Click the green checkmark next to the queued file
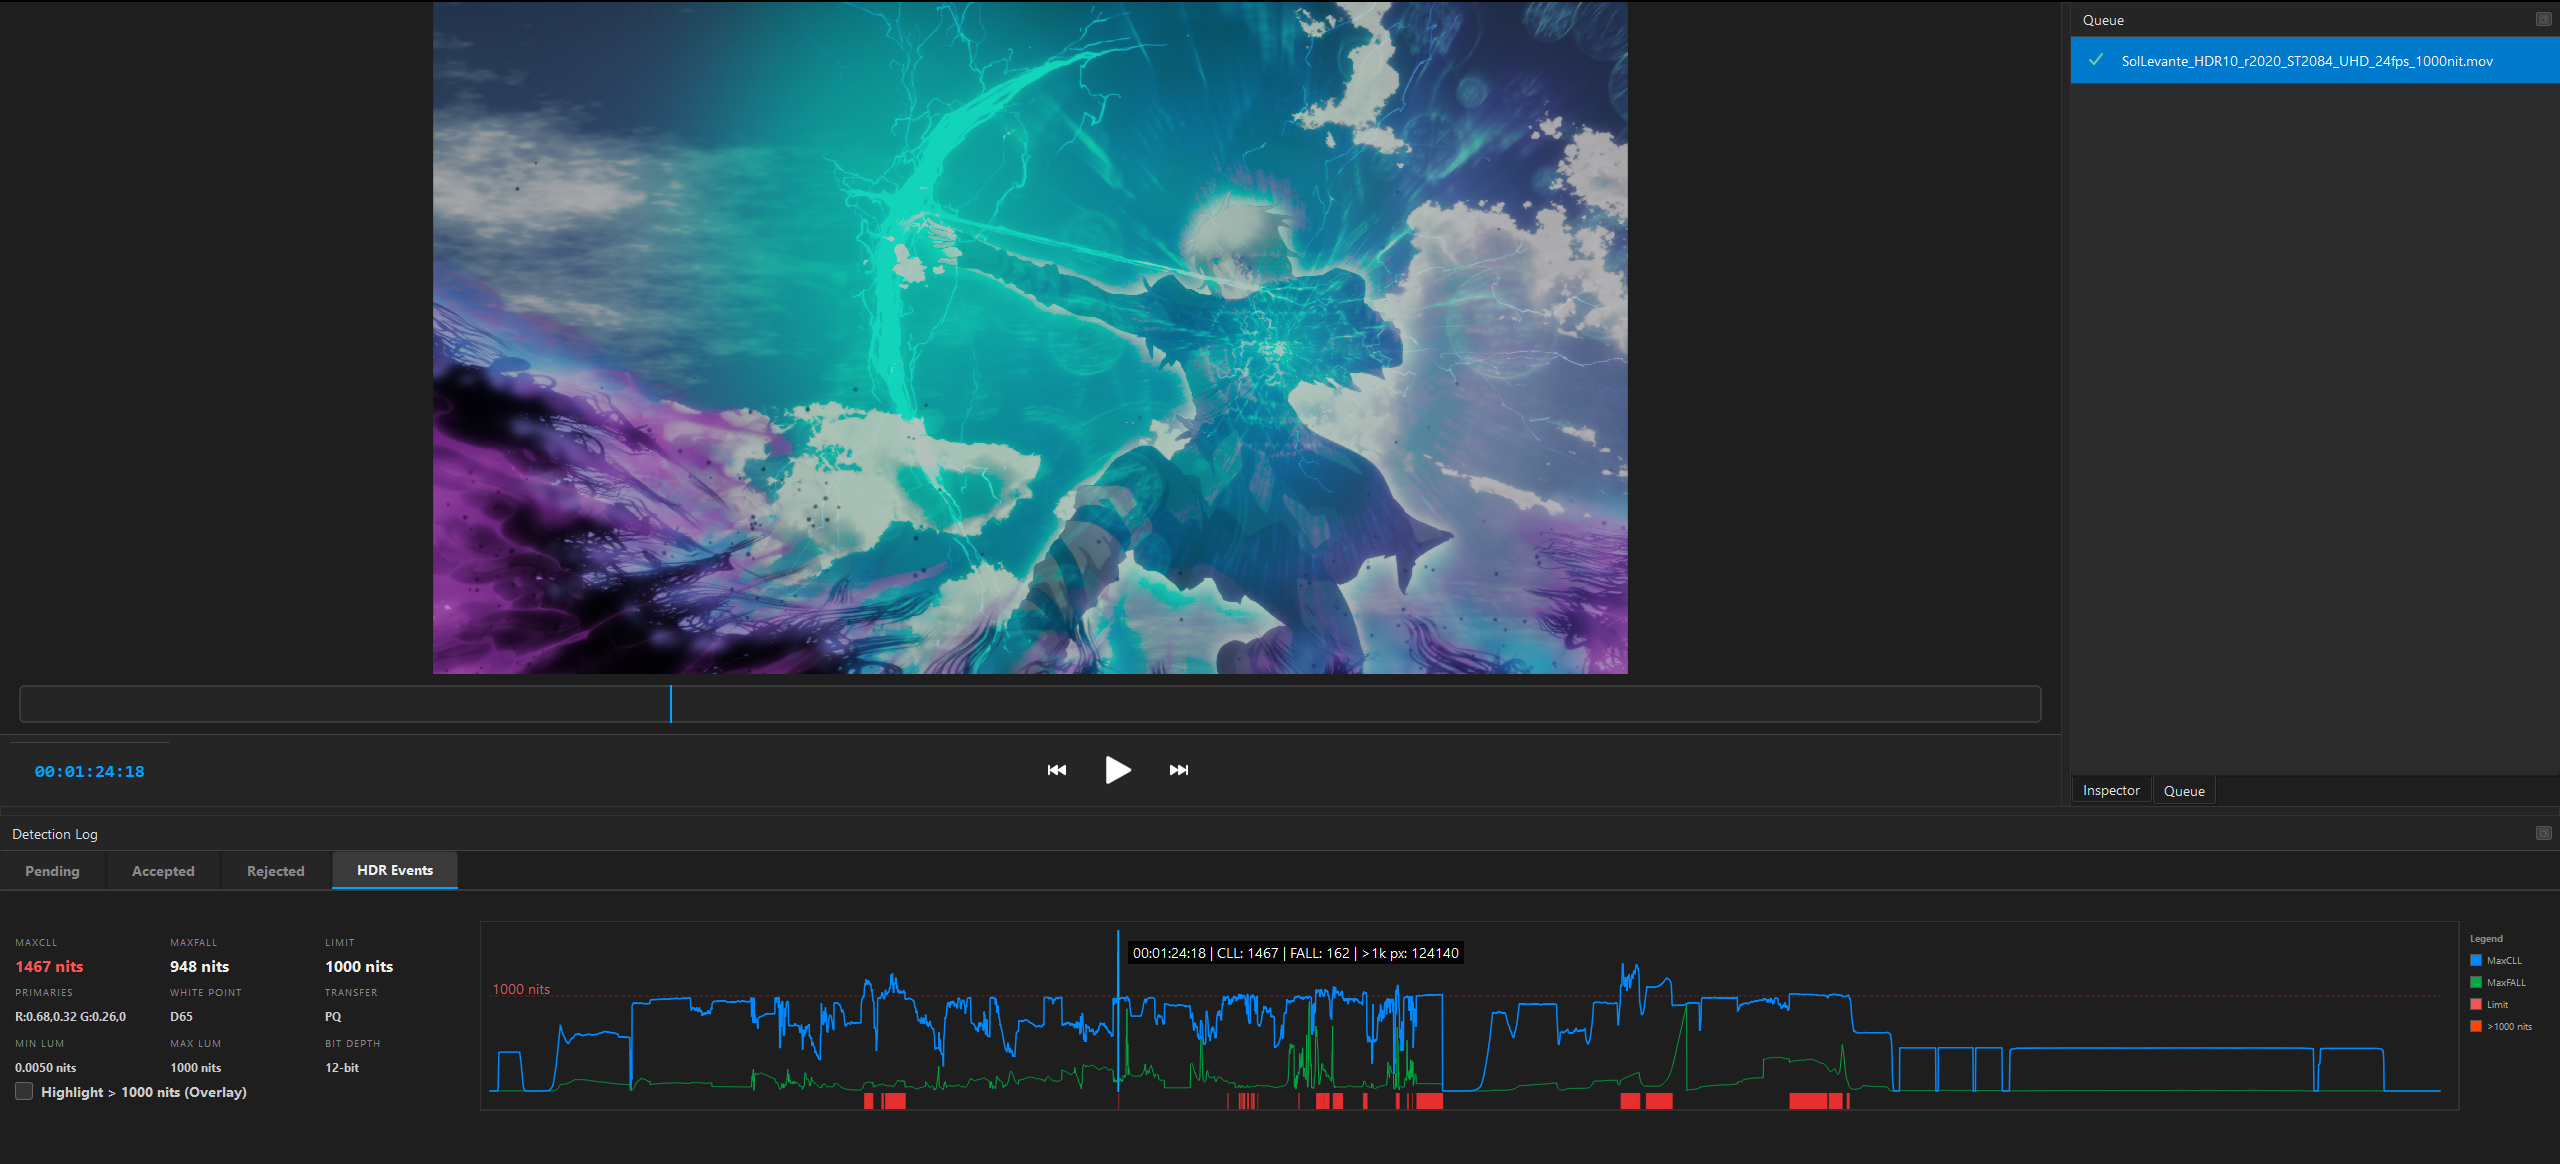The image size is (2560, 1164). click(x=2096, y=61)
